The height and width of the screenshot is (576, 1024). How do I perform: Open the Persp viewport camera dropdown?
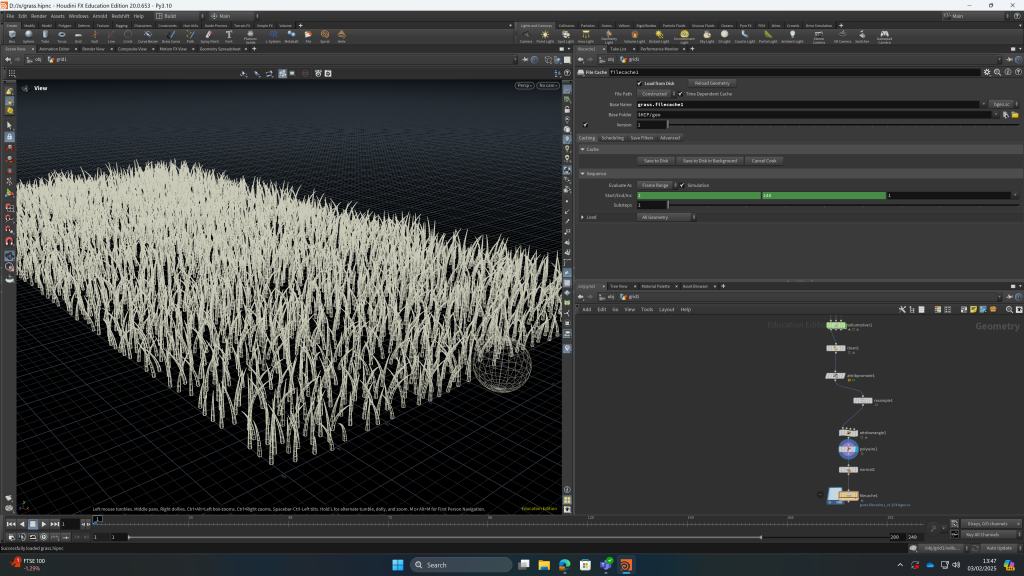click(x=524, y=86)
